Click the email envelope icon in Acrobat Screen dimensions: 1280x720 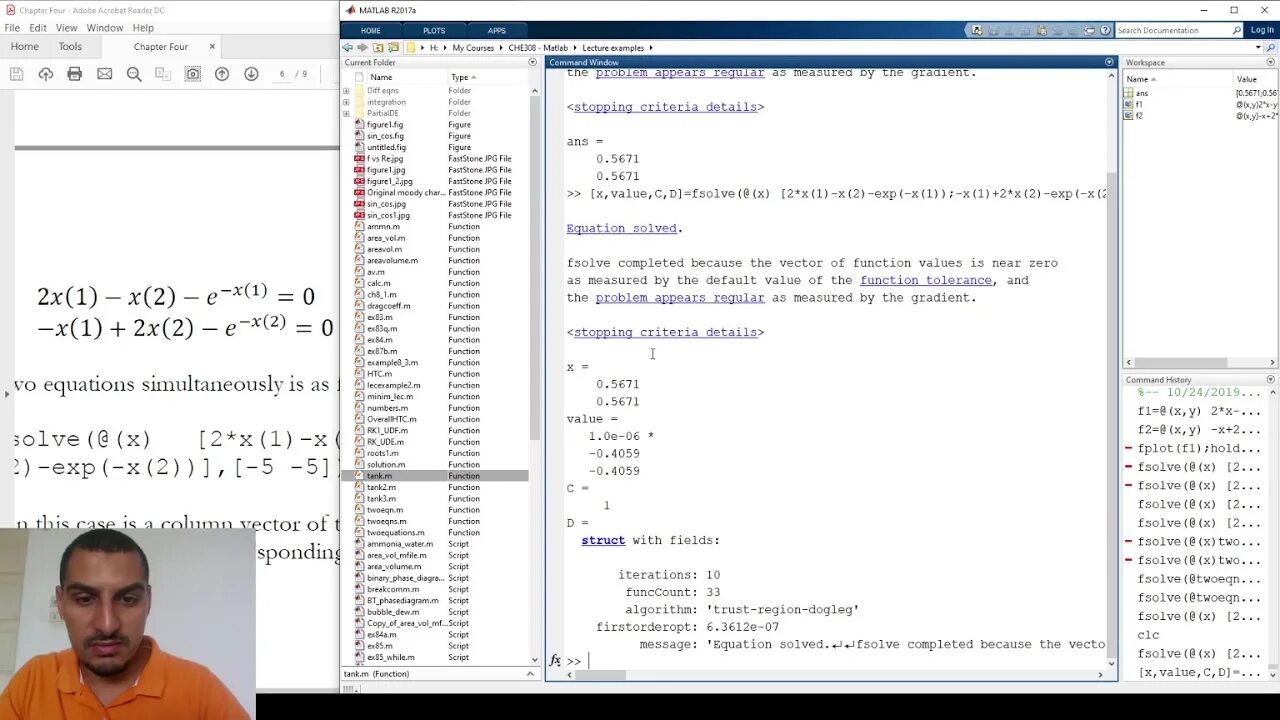point(104,74)
